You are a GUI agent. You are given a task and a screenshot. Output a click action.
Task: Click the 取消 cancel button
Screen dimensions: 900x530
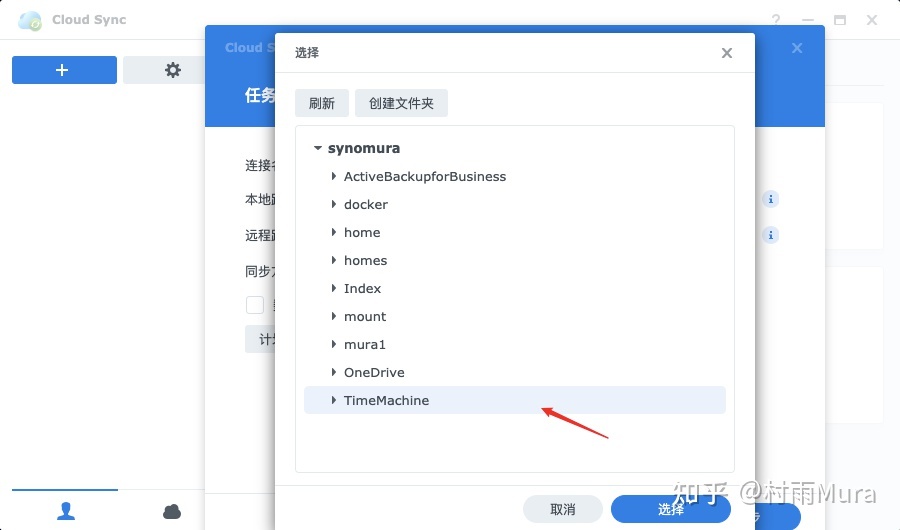(562, 509)
